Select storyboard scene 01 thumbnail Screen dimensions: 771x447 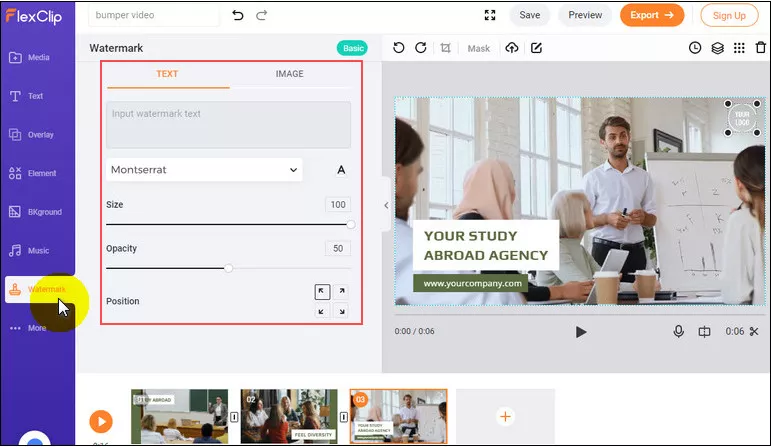(179, 417)
